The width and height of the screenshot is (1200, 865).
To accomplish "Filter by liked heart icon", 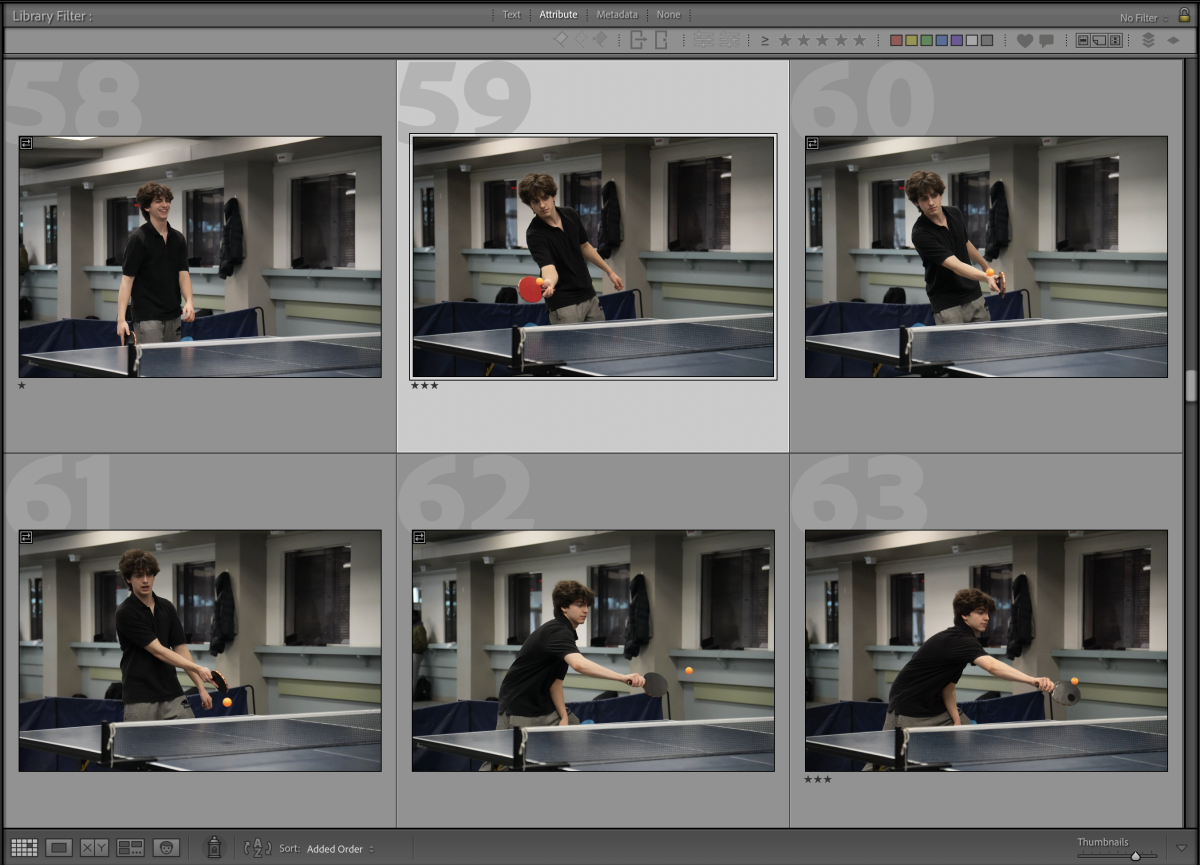I will pos(1024,41).
